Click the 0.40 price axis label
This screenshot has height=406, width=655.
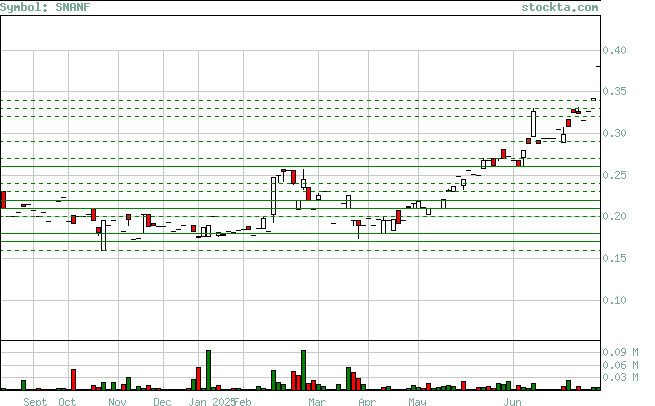click(x=614, y=50)
